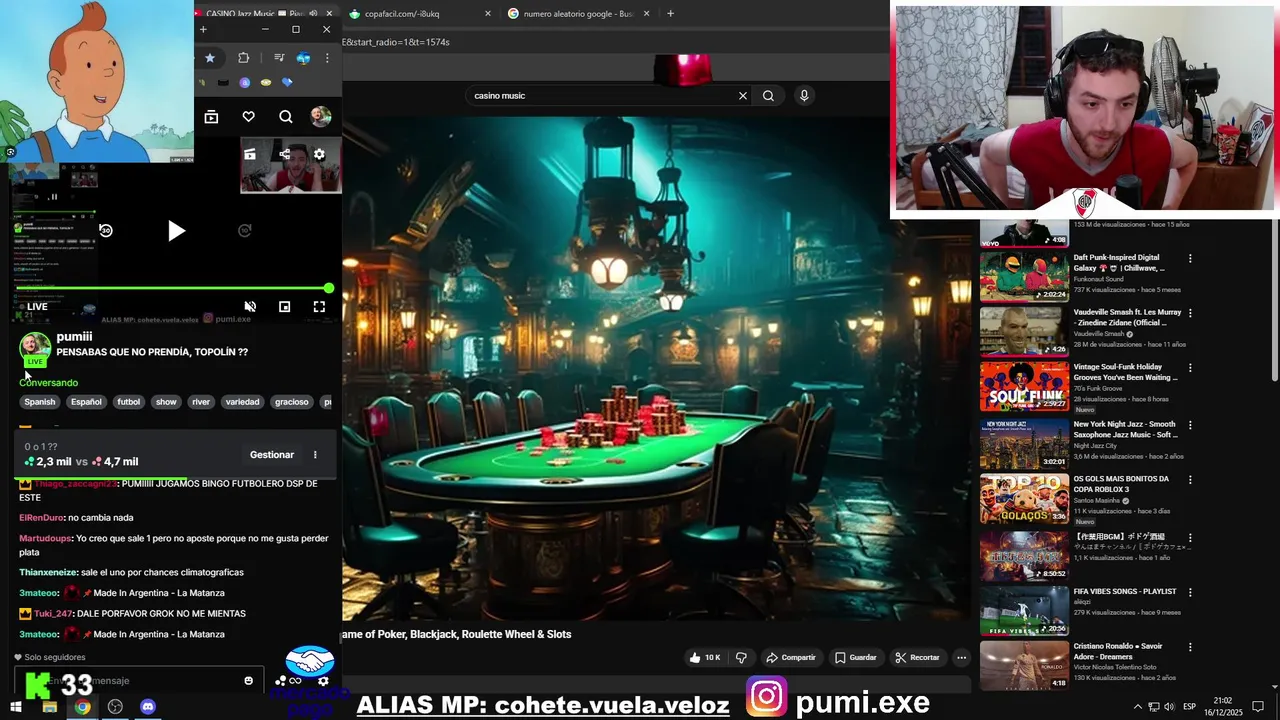Open options for New York Night Jazz video
Image resolution: width=1280 pixels, height=720 pixels.
tap(1190, 425)
